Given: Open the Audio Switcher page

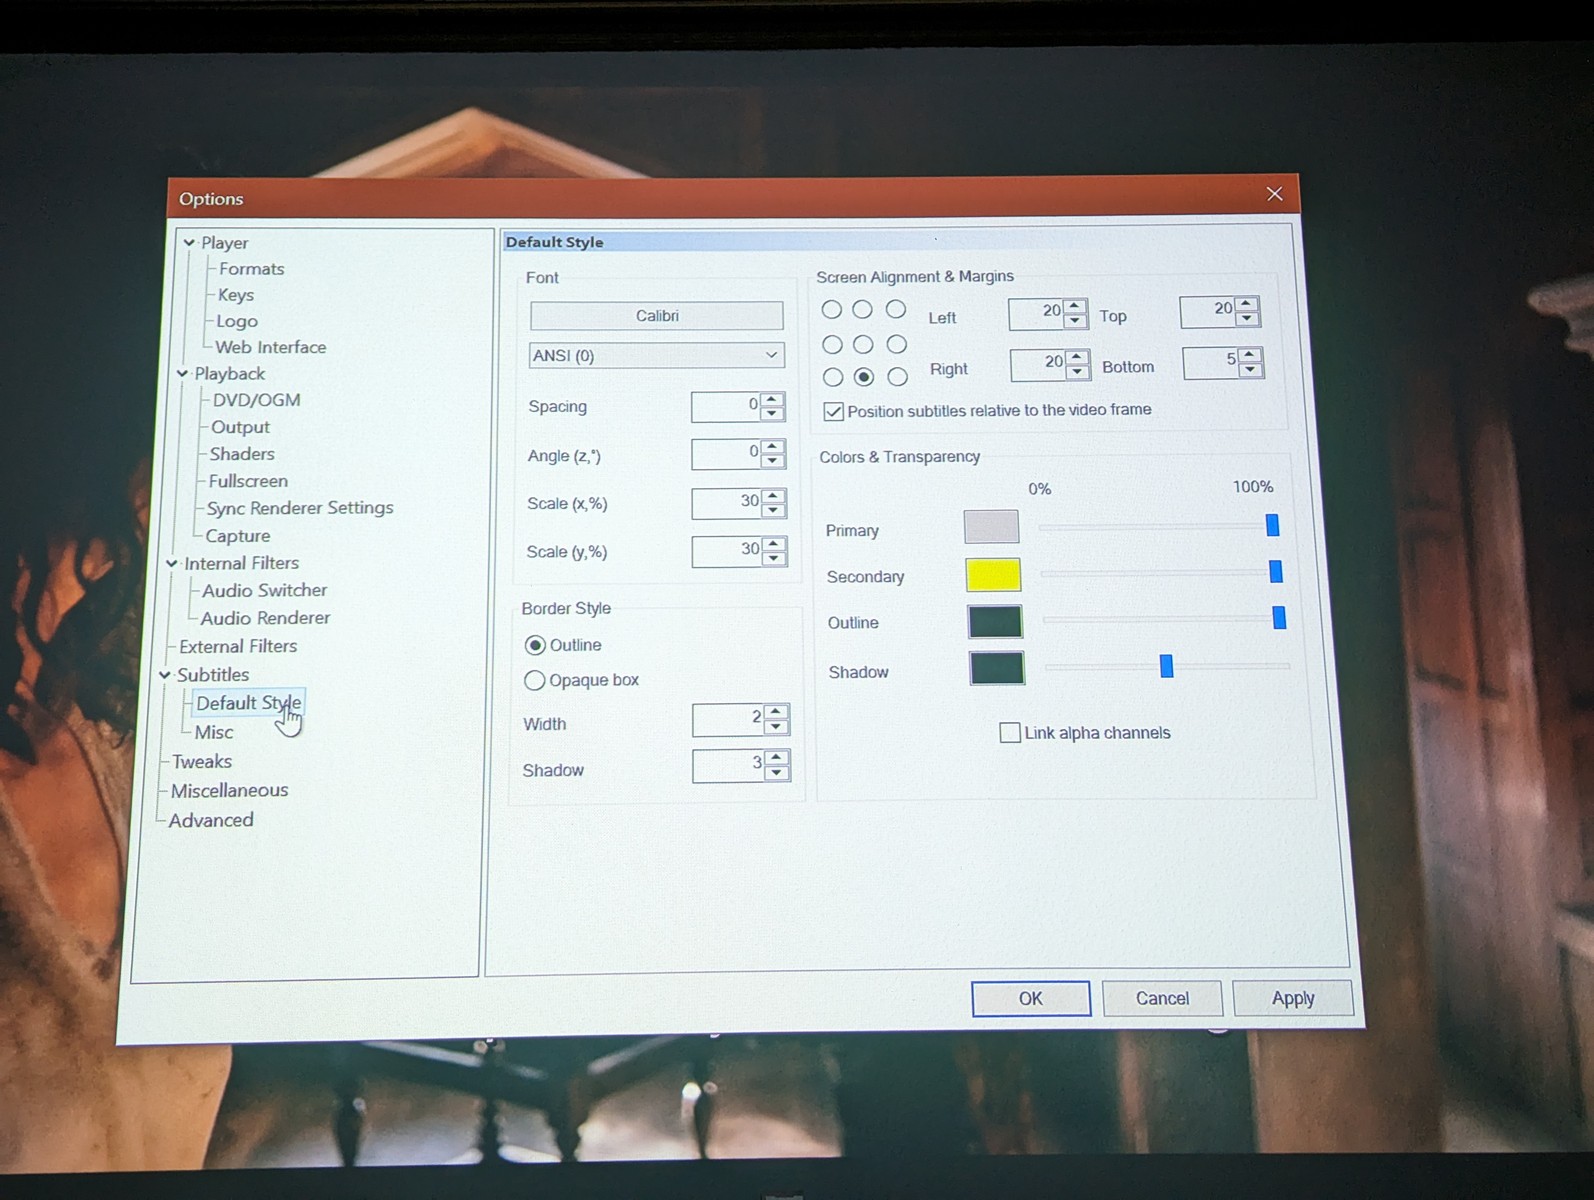Looking at the screenshot, I should [x=265, y=591].
